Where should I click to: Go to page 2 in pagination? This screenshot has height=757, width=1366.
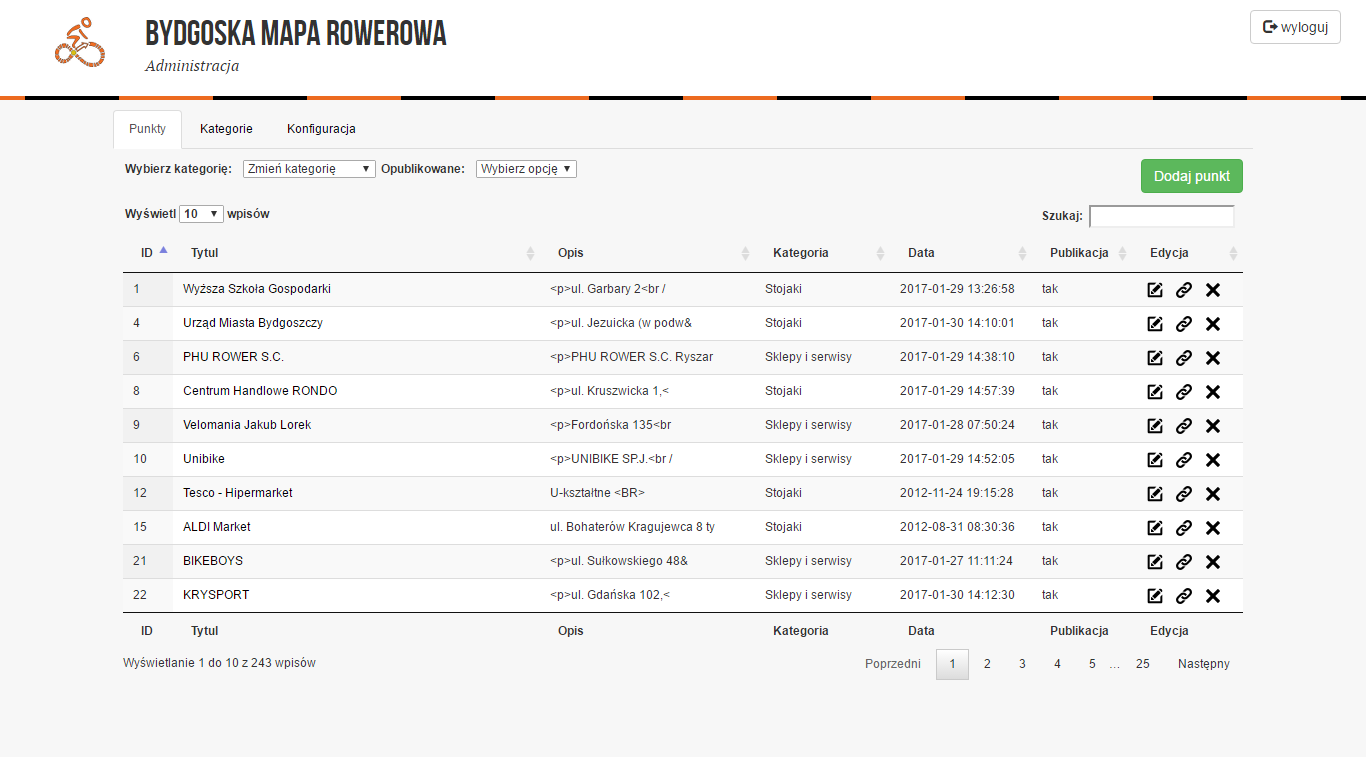click(x=987, y=664)
